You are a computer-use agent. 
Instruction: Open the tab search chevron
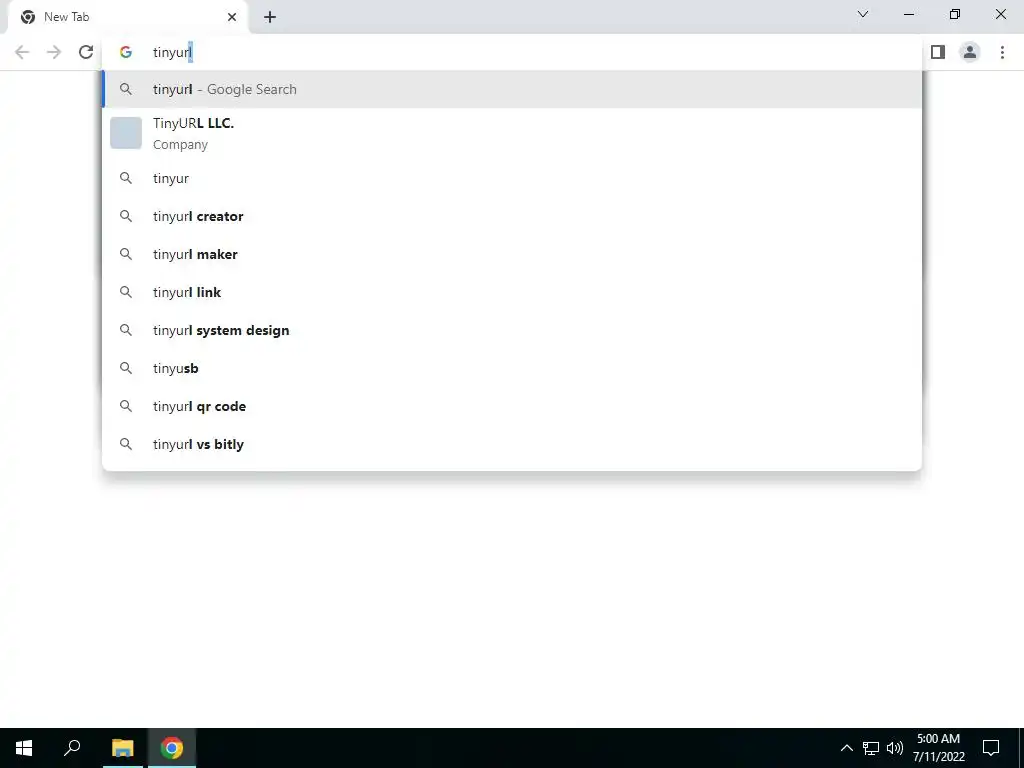coord(863,14)
